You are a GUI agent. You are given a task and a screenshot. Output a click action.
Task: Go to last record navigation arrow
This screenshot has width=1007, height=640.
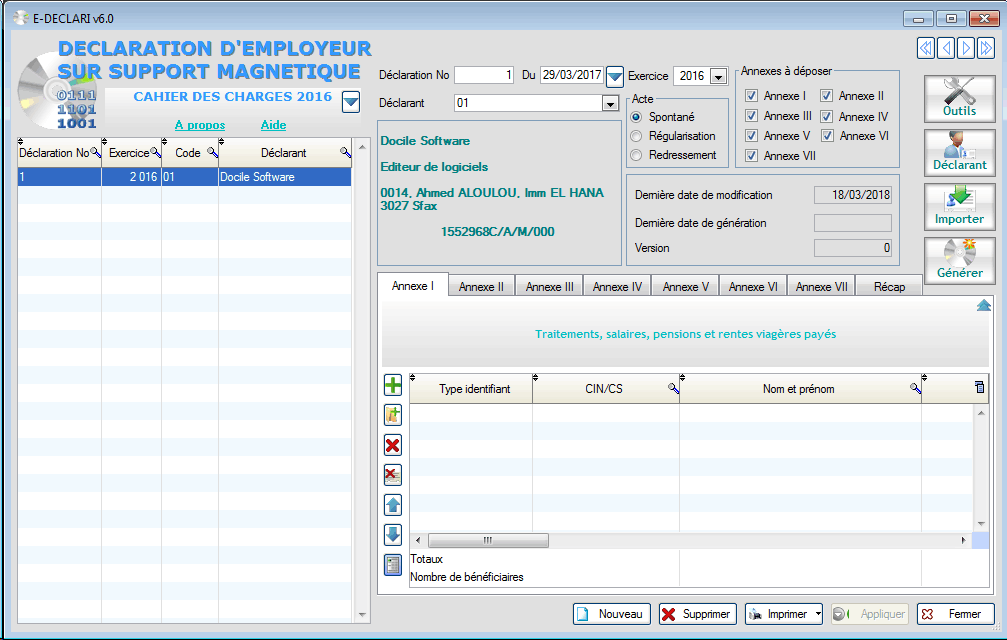point(986,48)
